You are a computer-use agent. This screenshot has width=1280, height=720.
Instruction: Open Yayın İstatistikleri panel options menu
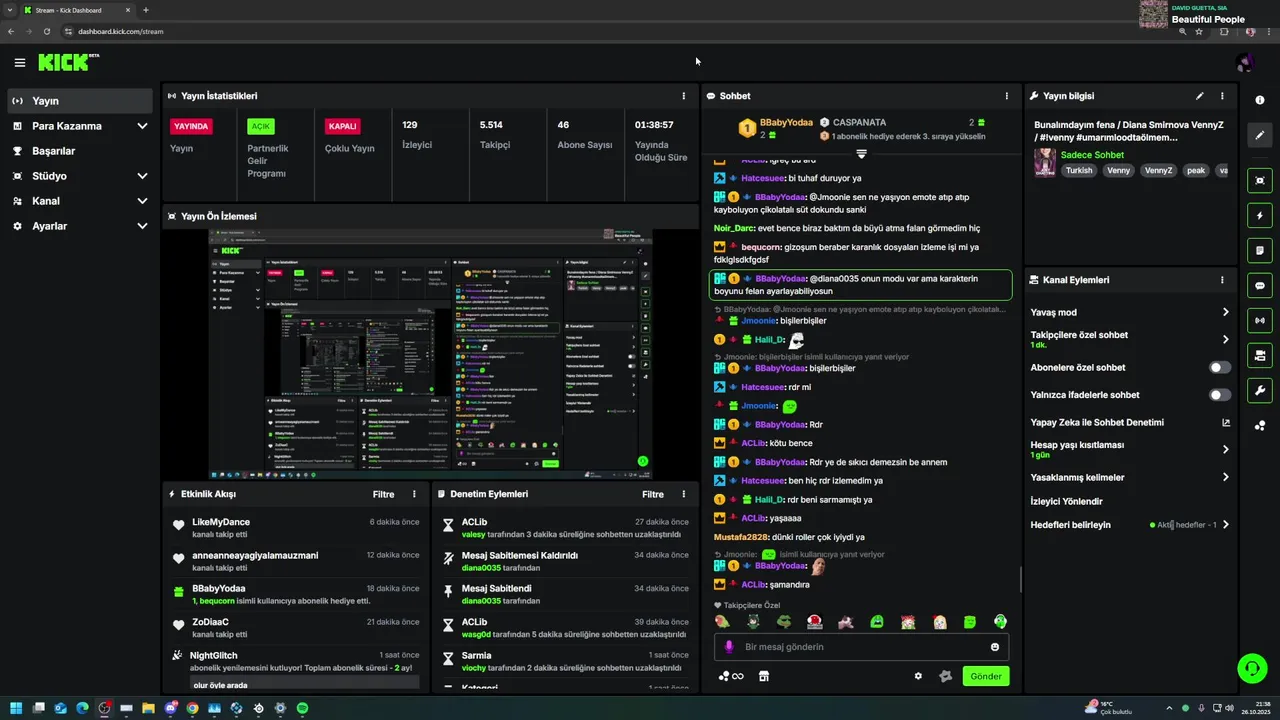[x=684, y=96]
